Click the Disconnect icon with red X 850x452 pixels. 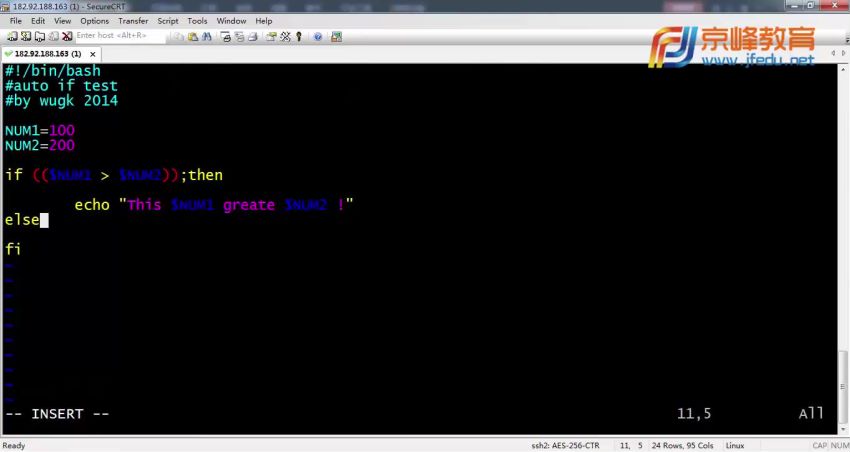[x=67, y=36]
